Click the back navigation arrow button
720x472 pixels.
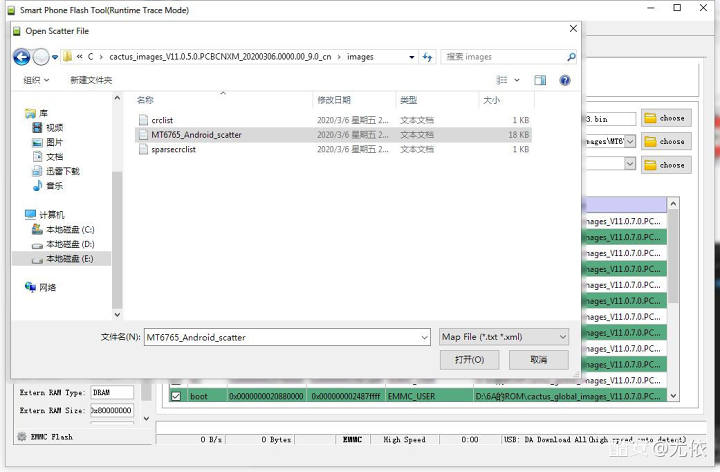pos(24,57)
